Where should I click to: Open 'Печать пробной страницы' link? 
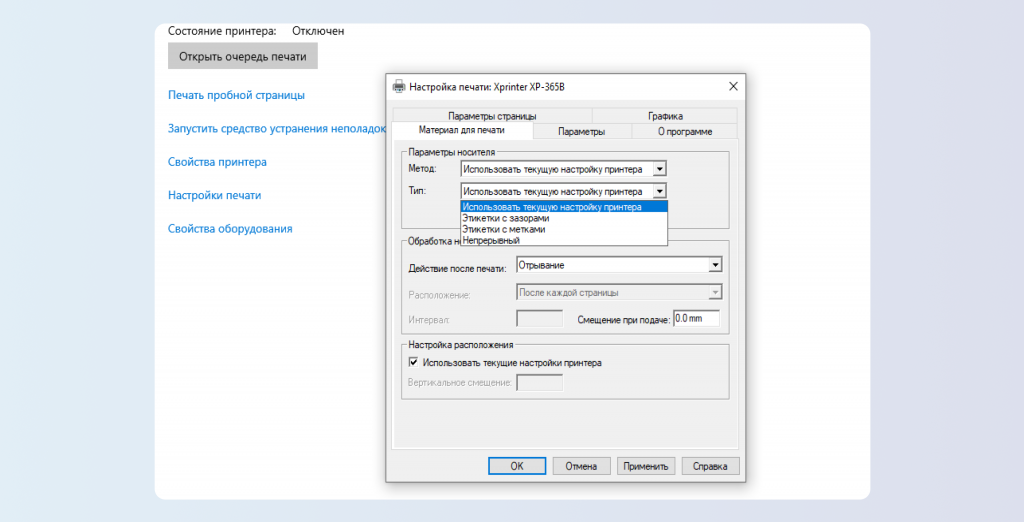click(x=236, y=95)
